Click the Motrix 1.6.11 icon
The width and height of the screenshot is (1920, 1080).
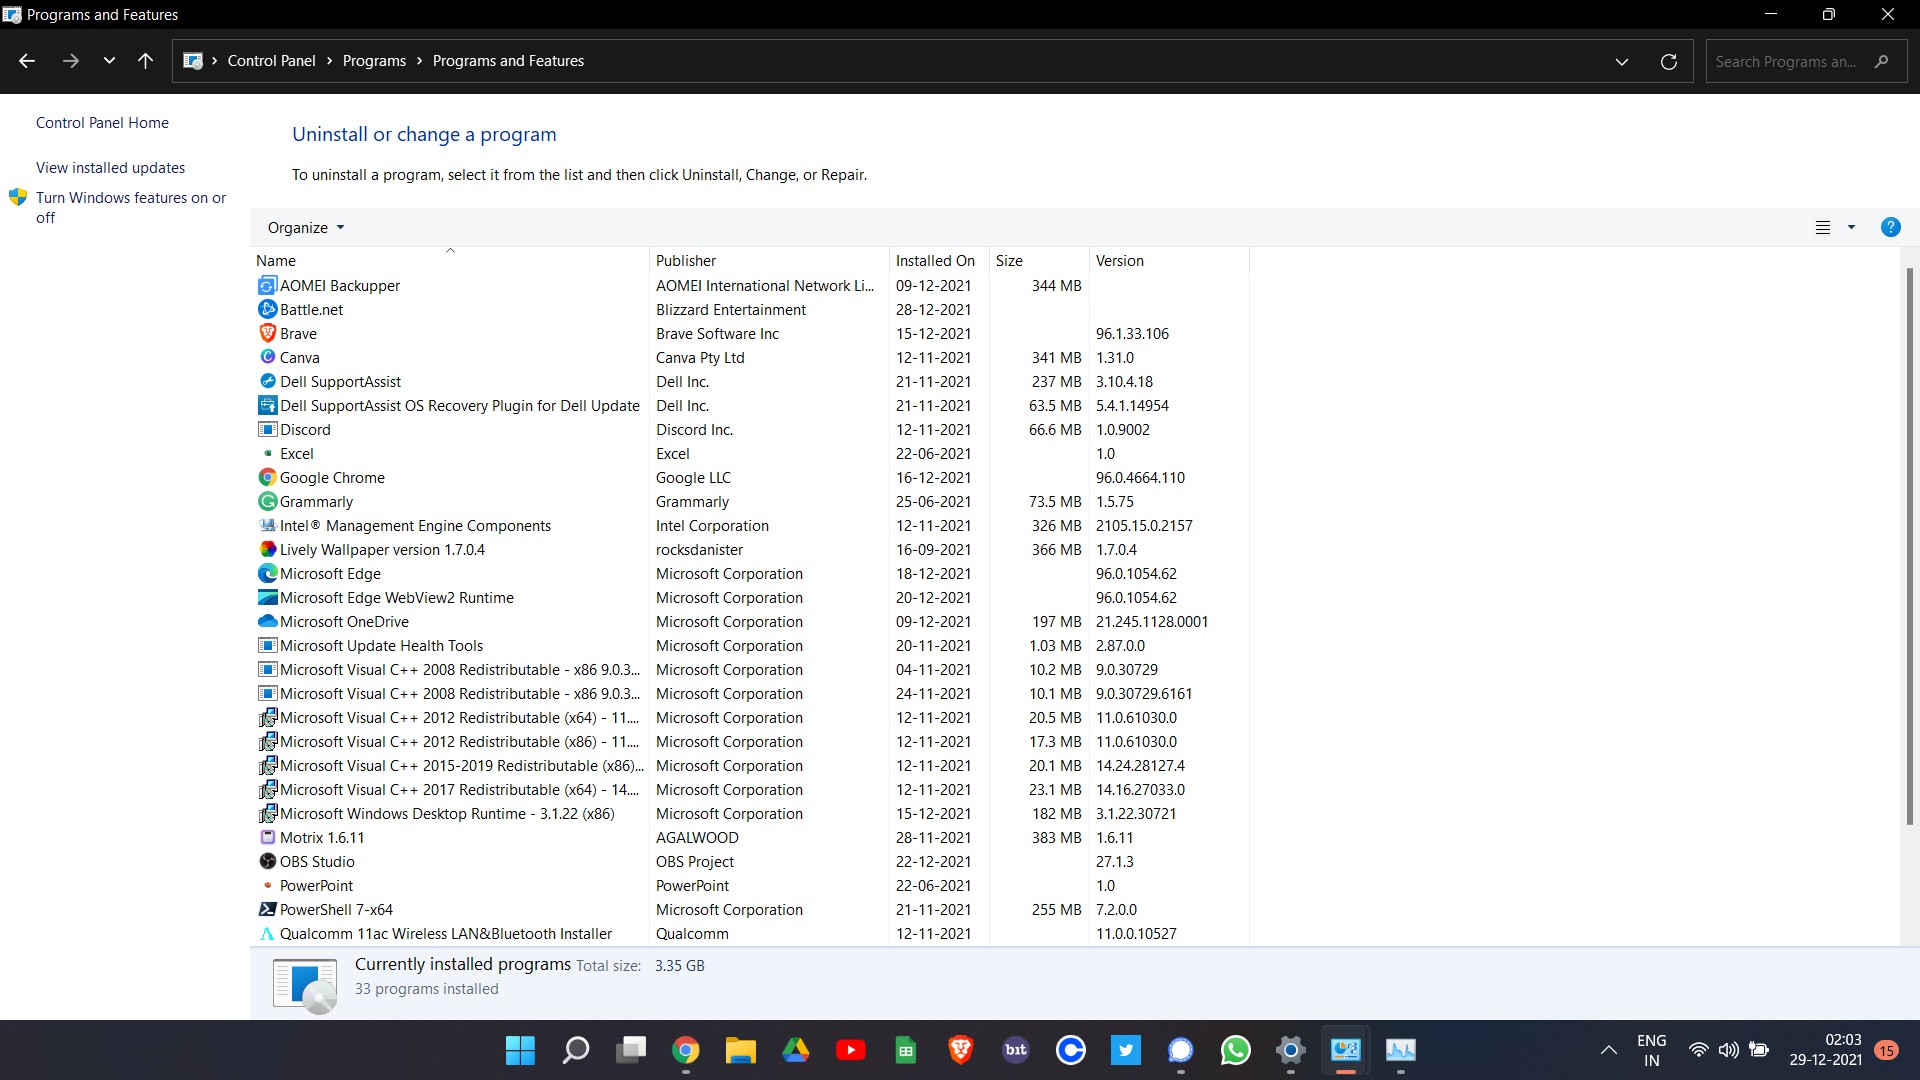(x=267, y=838)
